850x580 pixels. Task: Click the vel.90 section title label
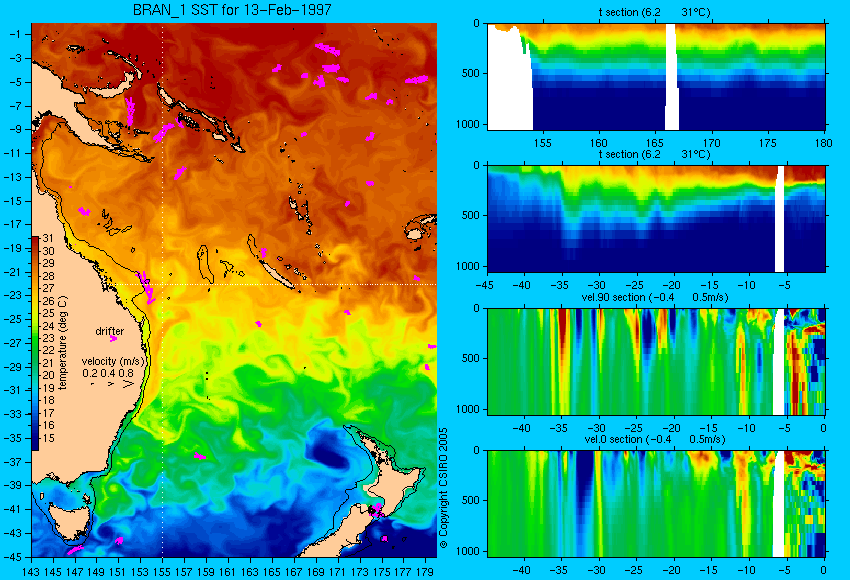[x=655, y=297]
